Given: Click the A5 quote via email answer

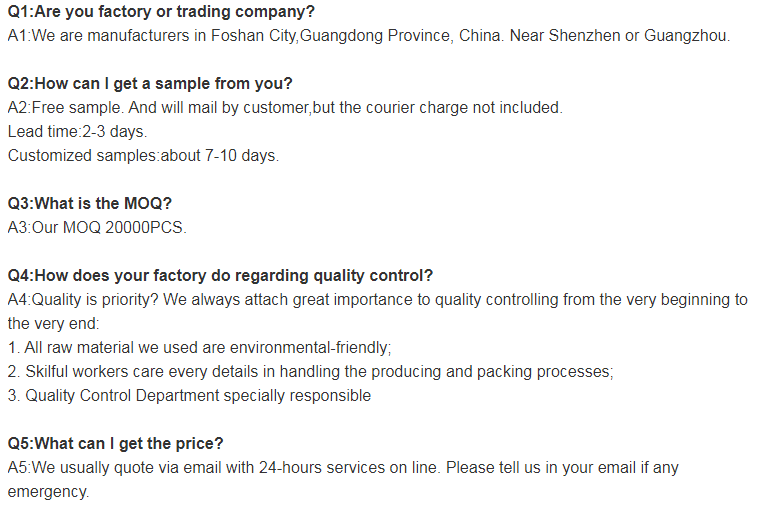Looking at the screenshot, I should click(343, 467).
